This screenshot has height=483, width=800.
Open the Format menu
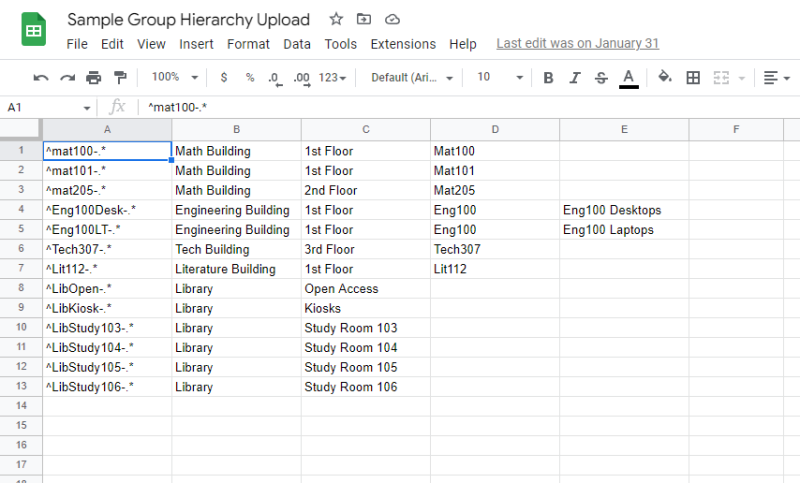248,44
